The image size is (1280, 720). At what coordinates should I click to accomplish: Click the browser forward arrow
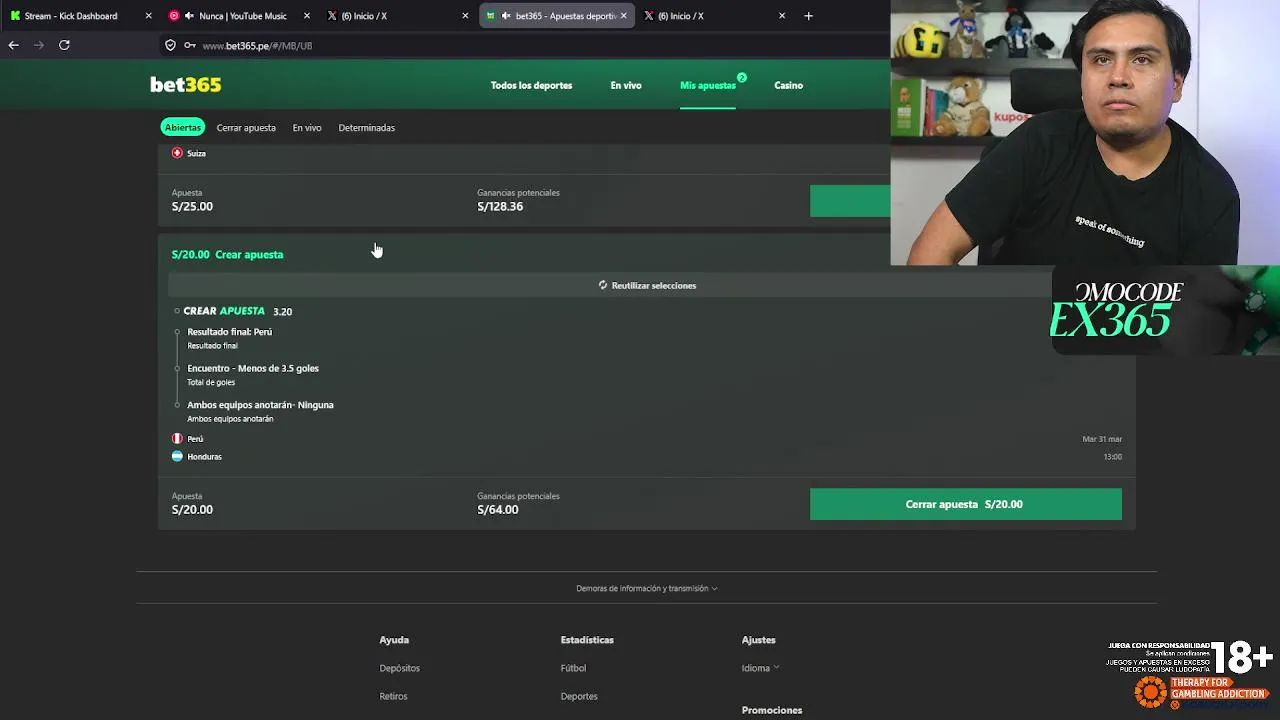click(39, 45)
